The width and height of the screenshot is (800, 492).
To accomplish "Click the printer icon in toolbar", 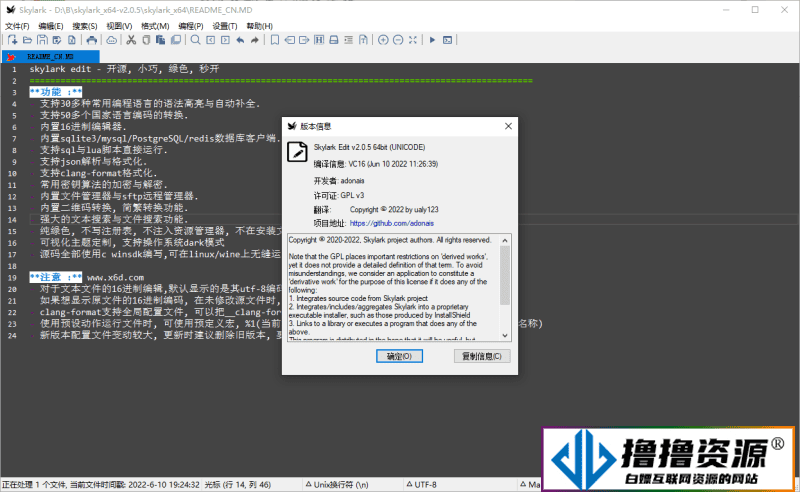I will tap(91, 40).
